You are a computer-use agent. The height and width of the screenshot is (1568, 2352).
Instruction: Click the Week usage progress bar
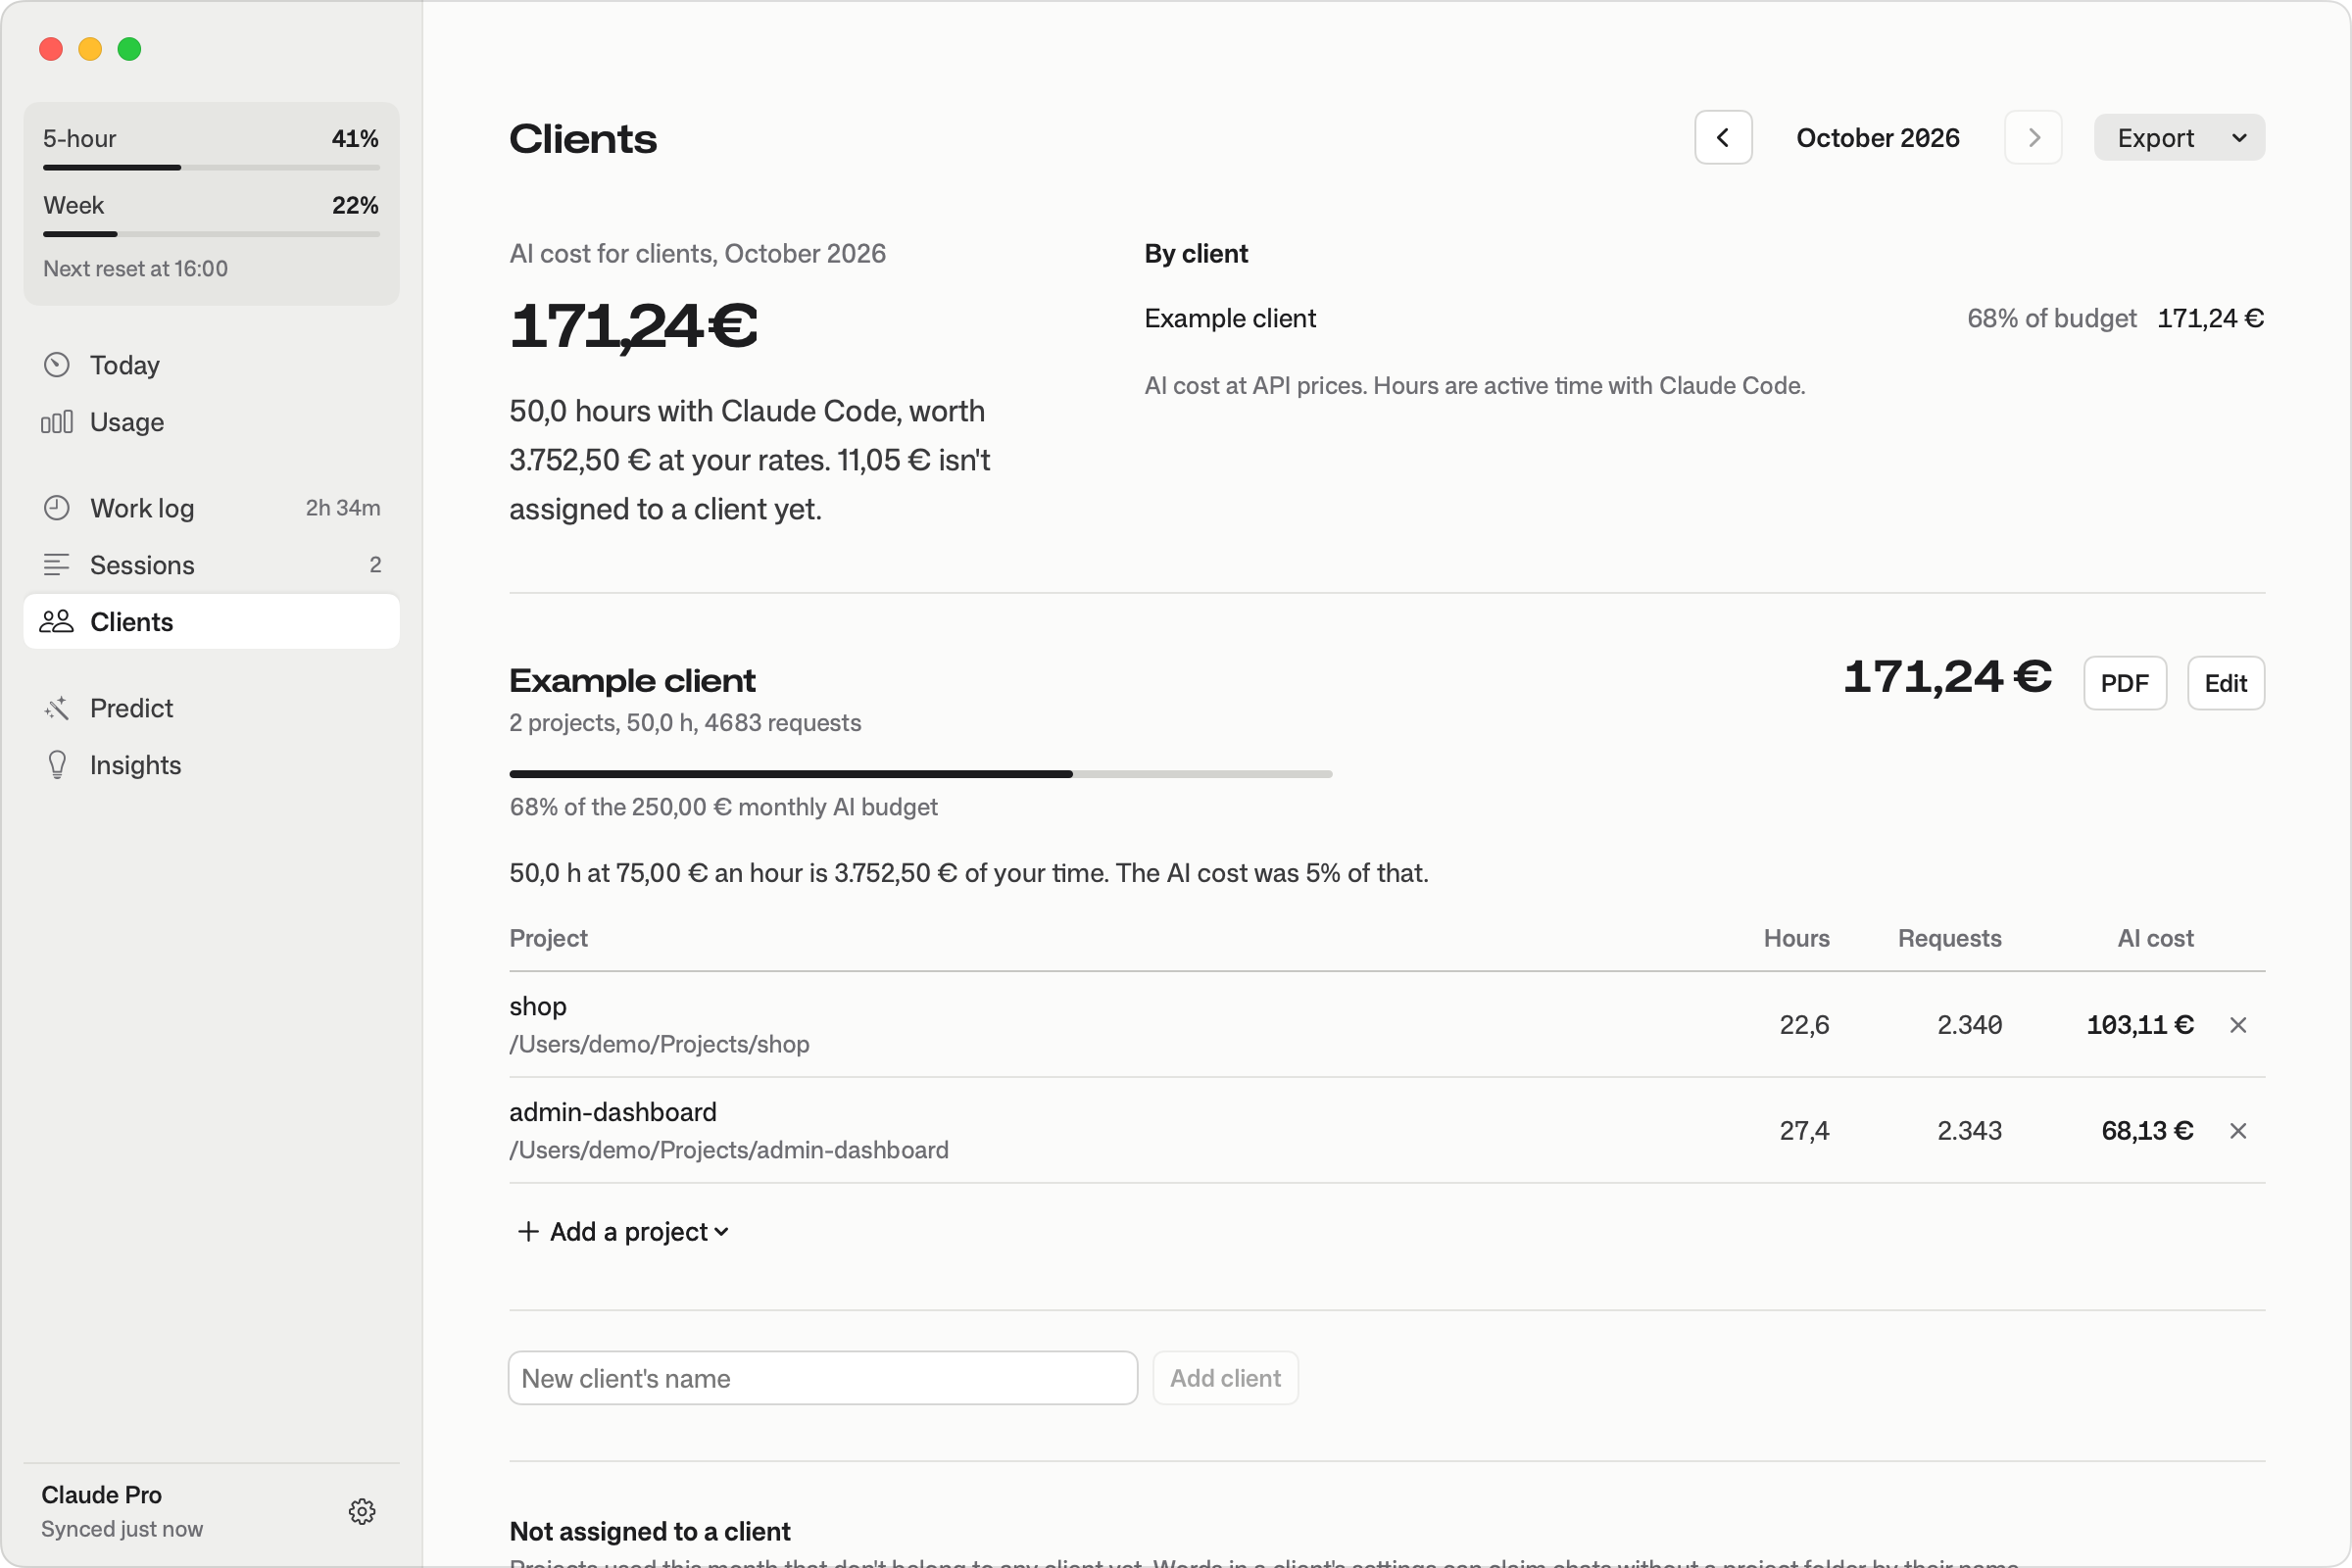point(211,234)
